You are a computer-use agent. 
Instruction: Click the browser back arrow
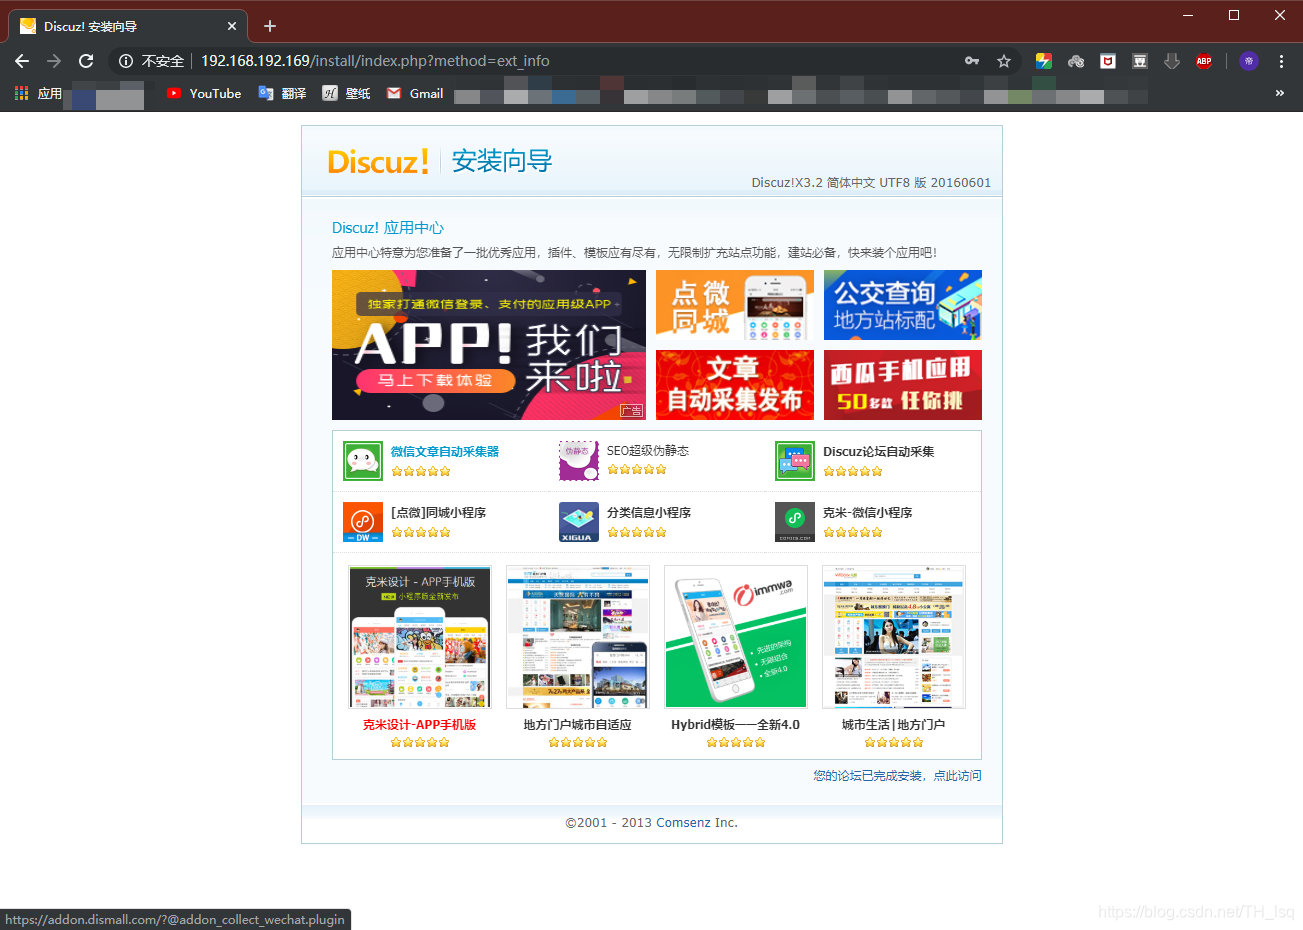(x=22, y=61)
